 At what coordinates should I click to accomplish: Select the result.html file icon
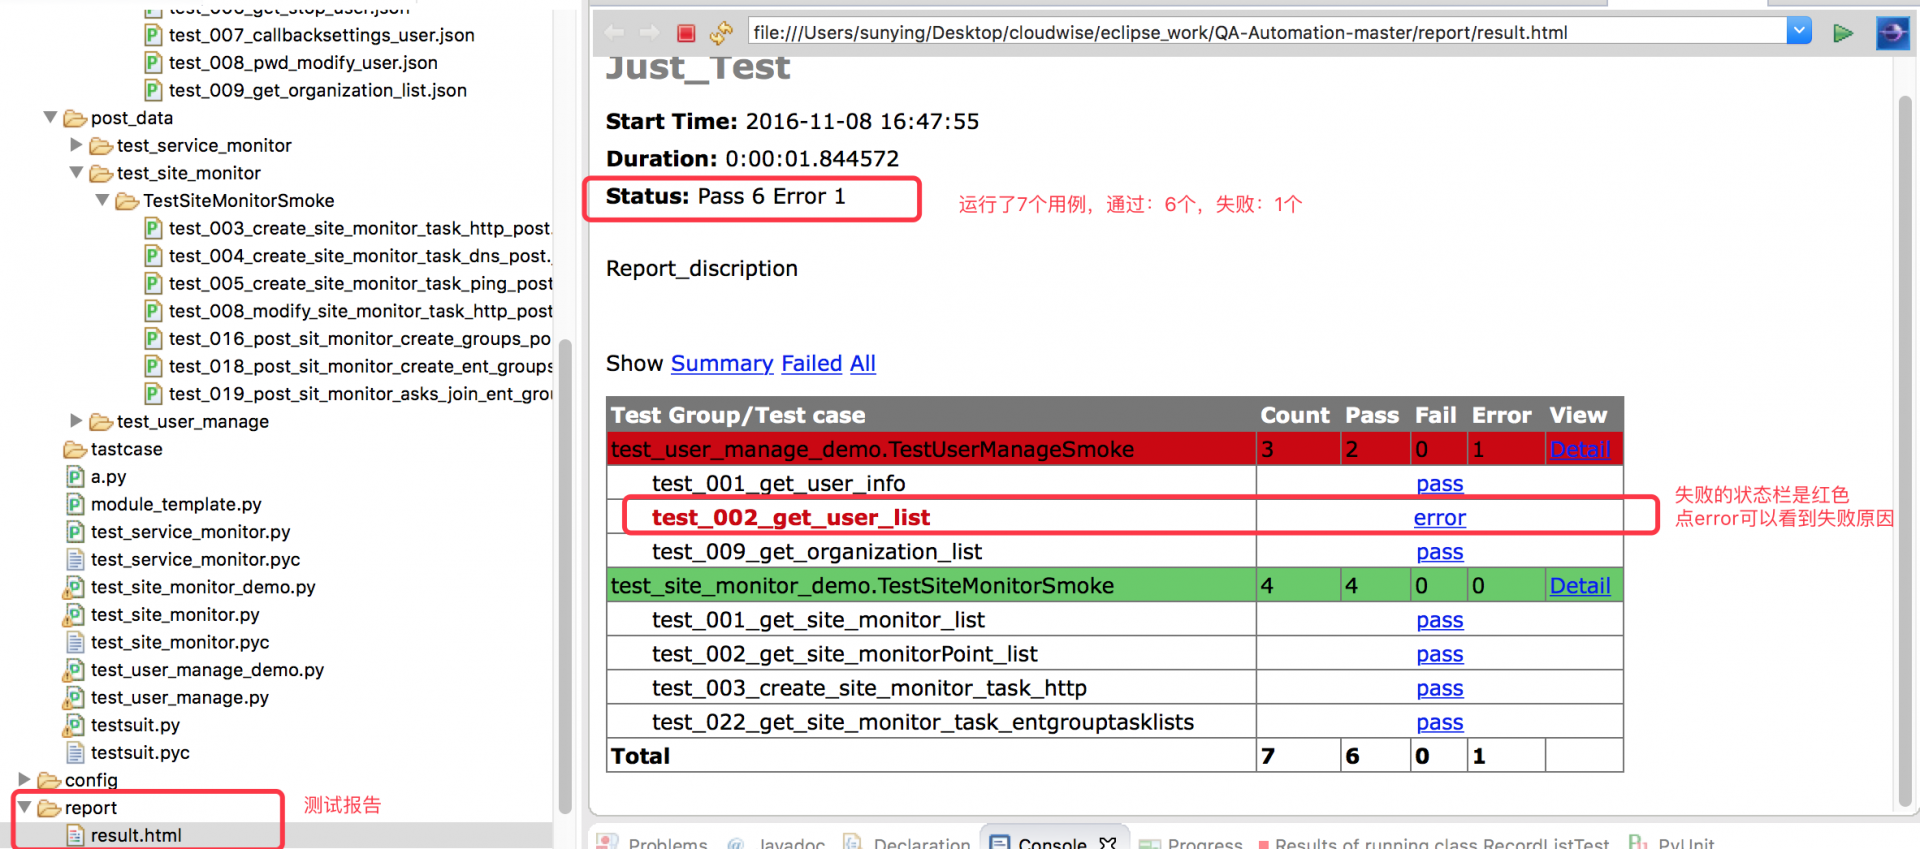(75, 835)
